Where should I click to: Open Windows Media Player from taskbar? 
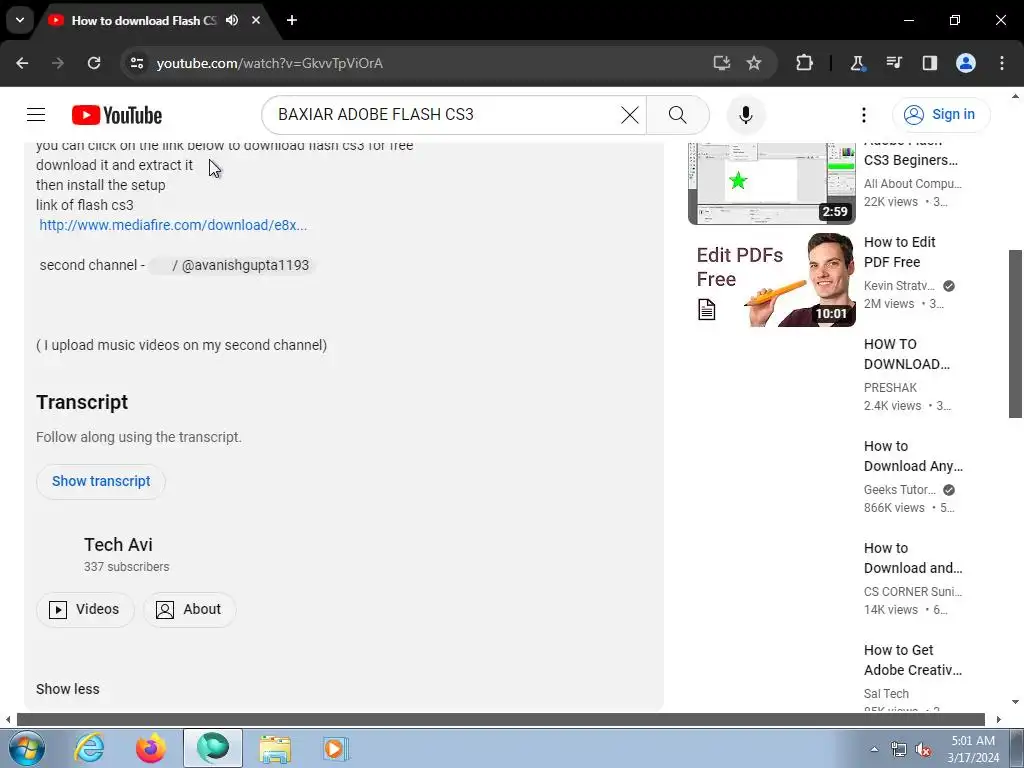click(x=336, y=748)
